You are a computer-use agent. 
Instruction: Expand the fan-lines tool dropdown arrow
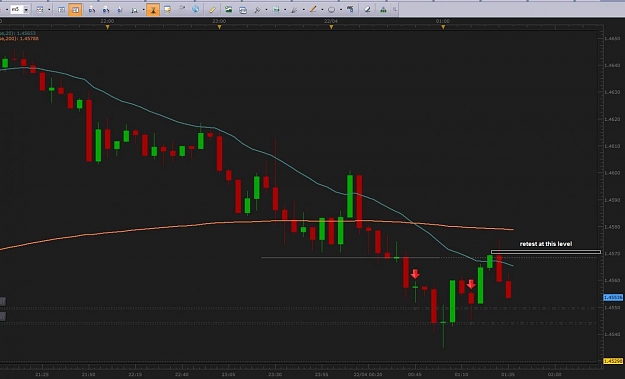point(304,10)
